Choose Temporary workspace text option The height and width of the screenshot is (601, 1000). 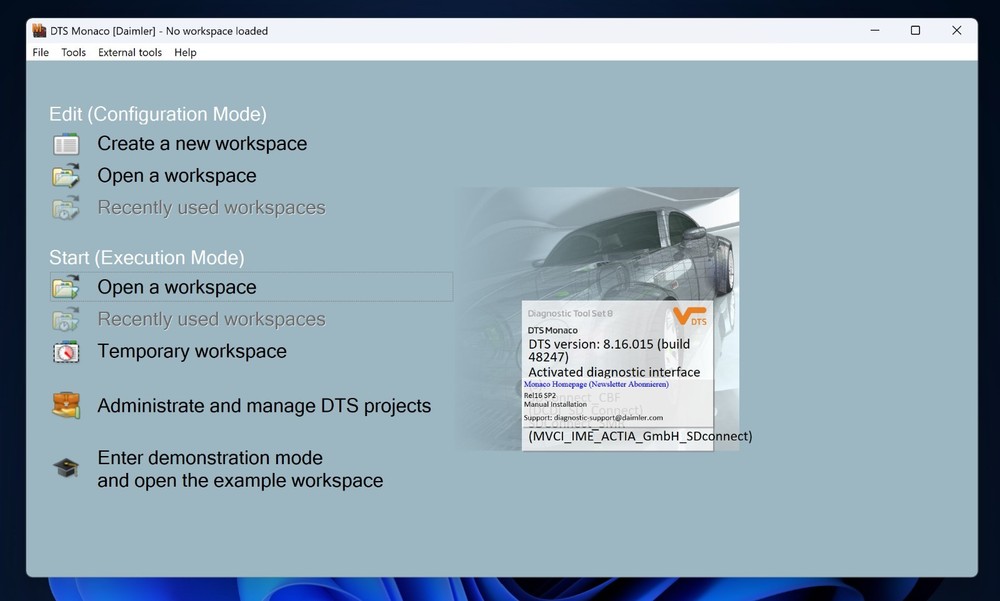point(192,352)
